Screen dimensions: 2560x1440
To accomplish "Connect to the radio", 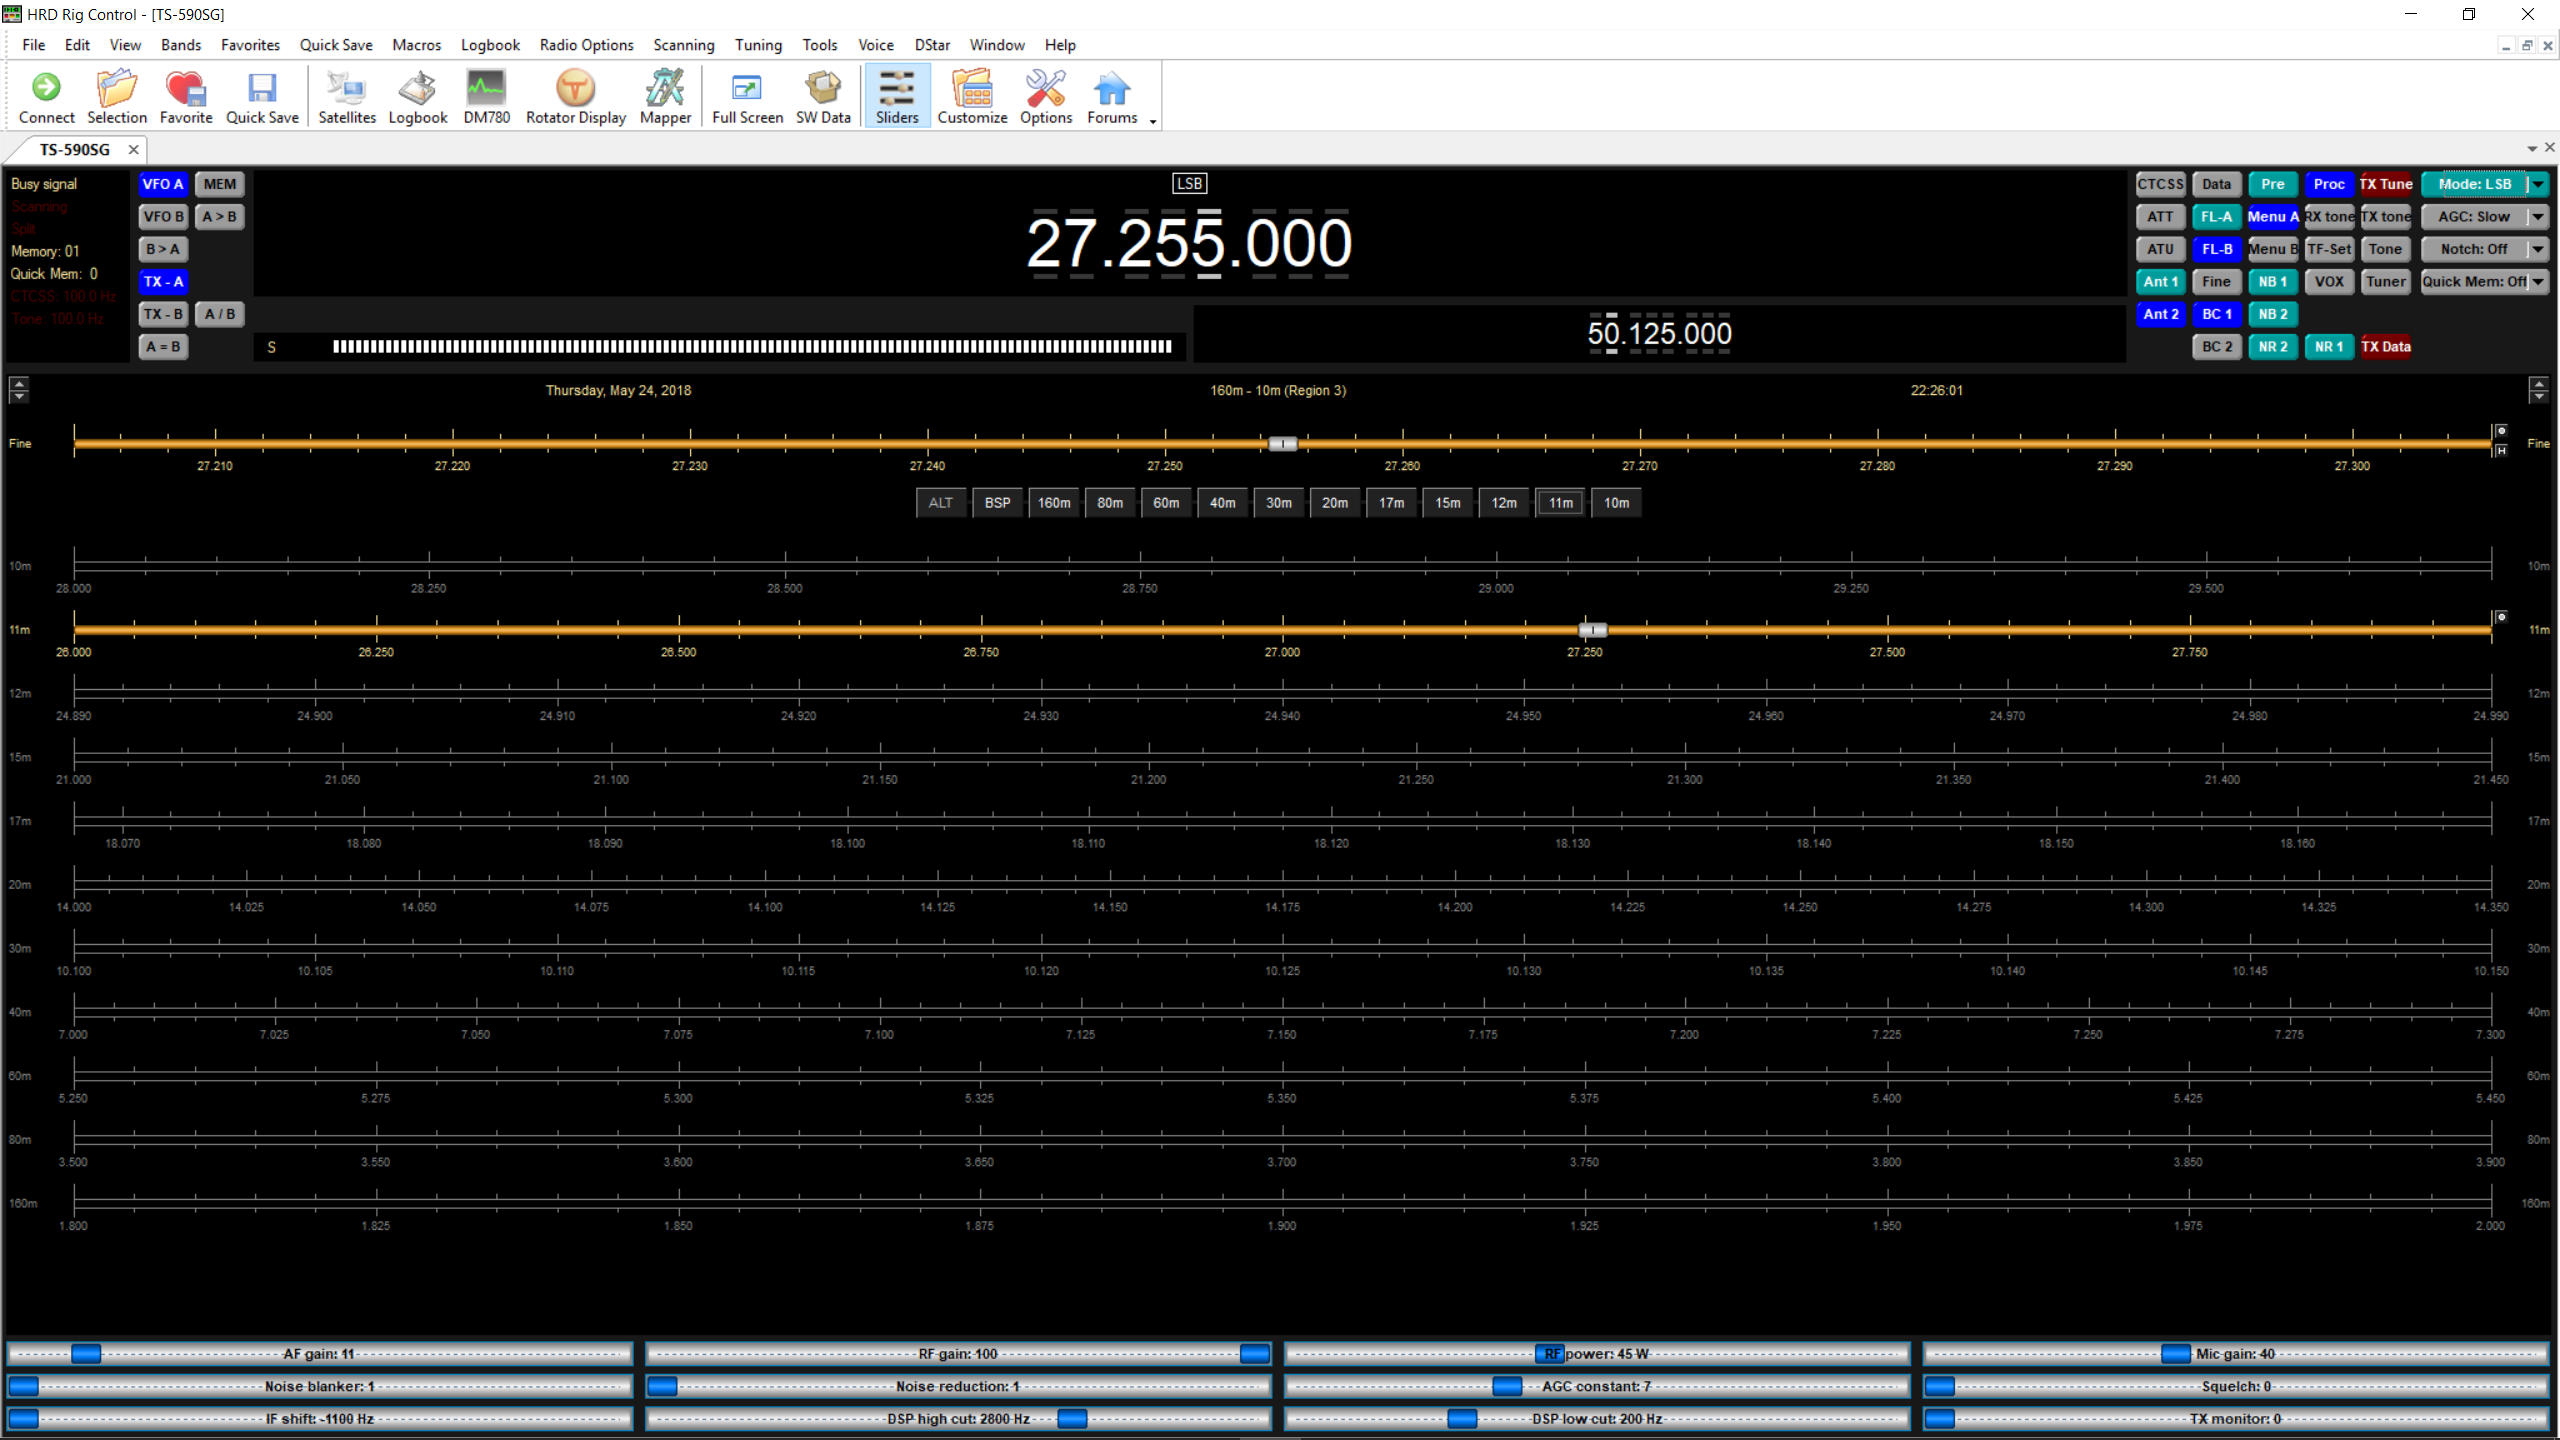I will (x=46, y=95).
